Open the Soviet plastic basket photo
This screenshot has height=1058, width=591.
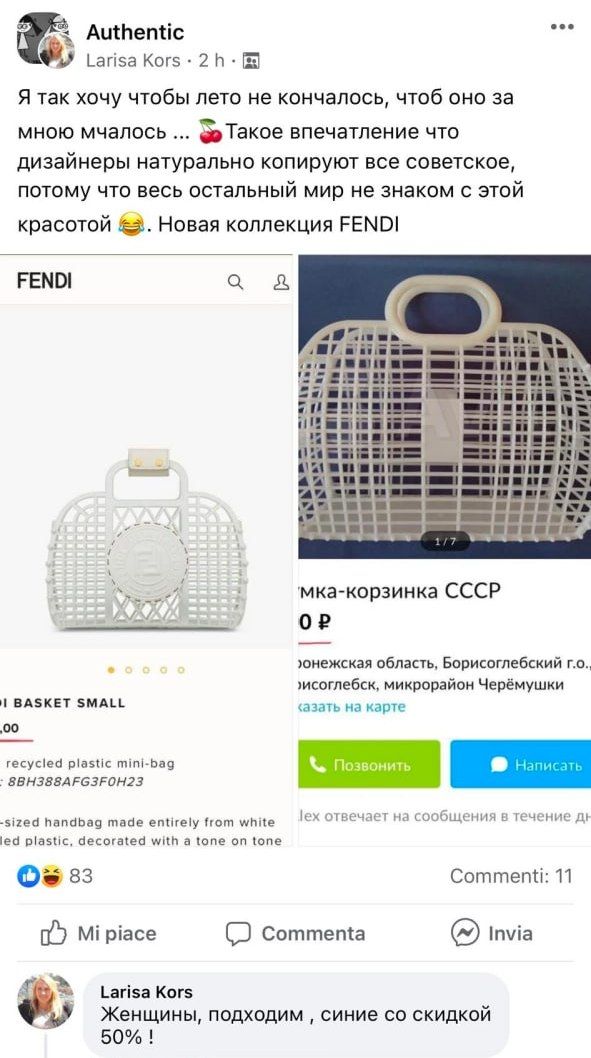coord(445,406)
